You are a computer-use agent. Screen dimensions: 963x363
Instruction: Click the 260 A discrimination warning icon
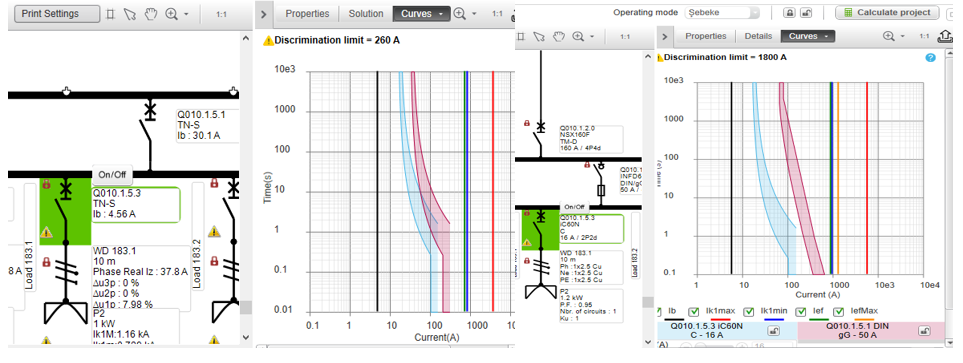pos(268,41)
